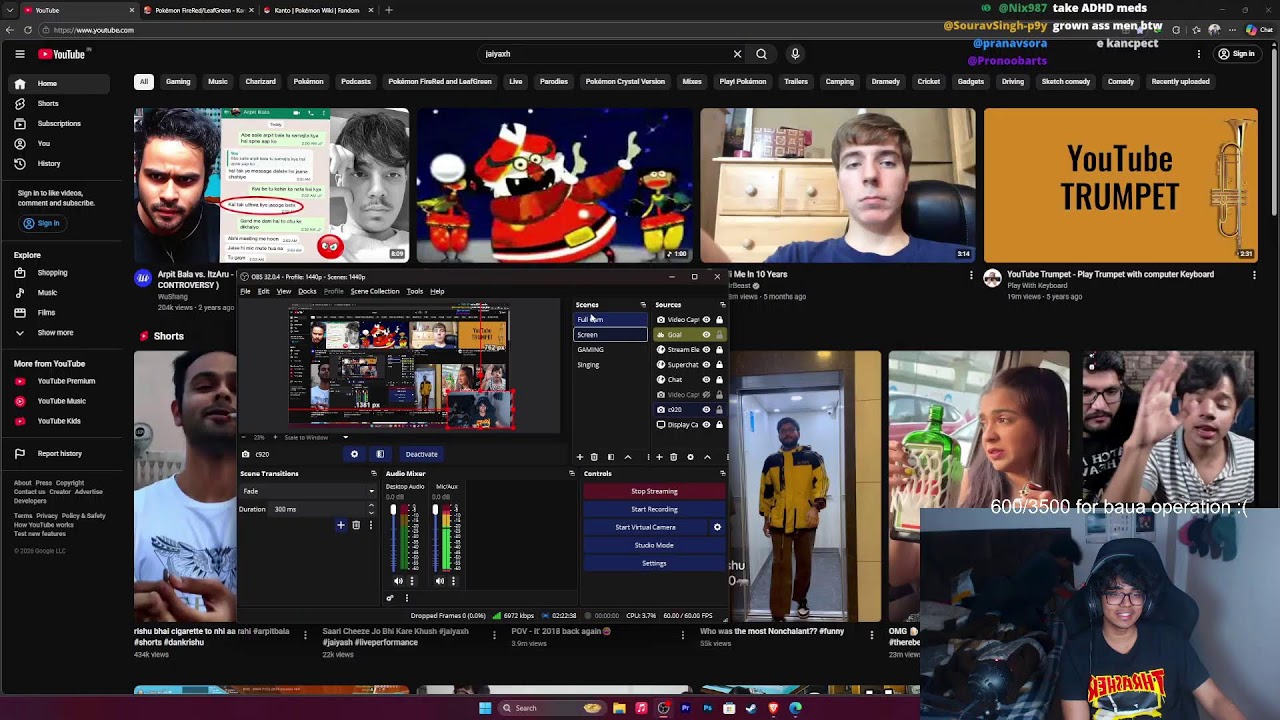The image size is (1280, 720).
Task: Open Windows Start menu
Action: (485, 708)
